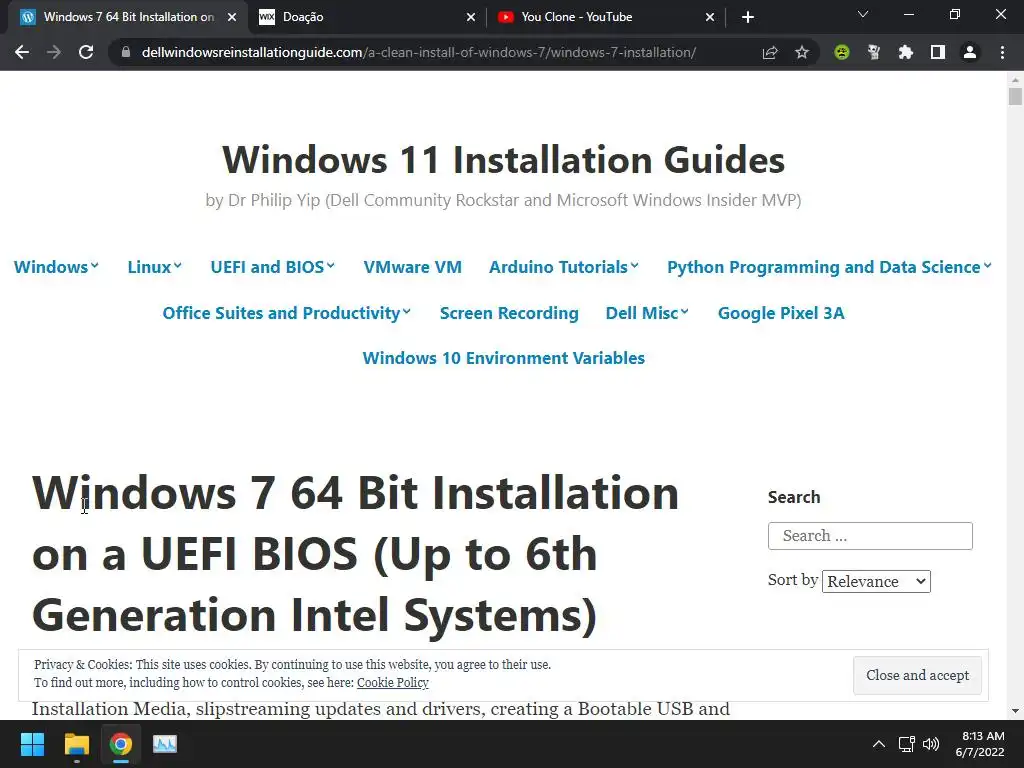Open the extension next to green face

point(873,52)
